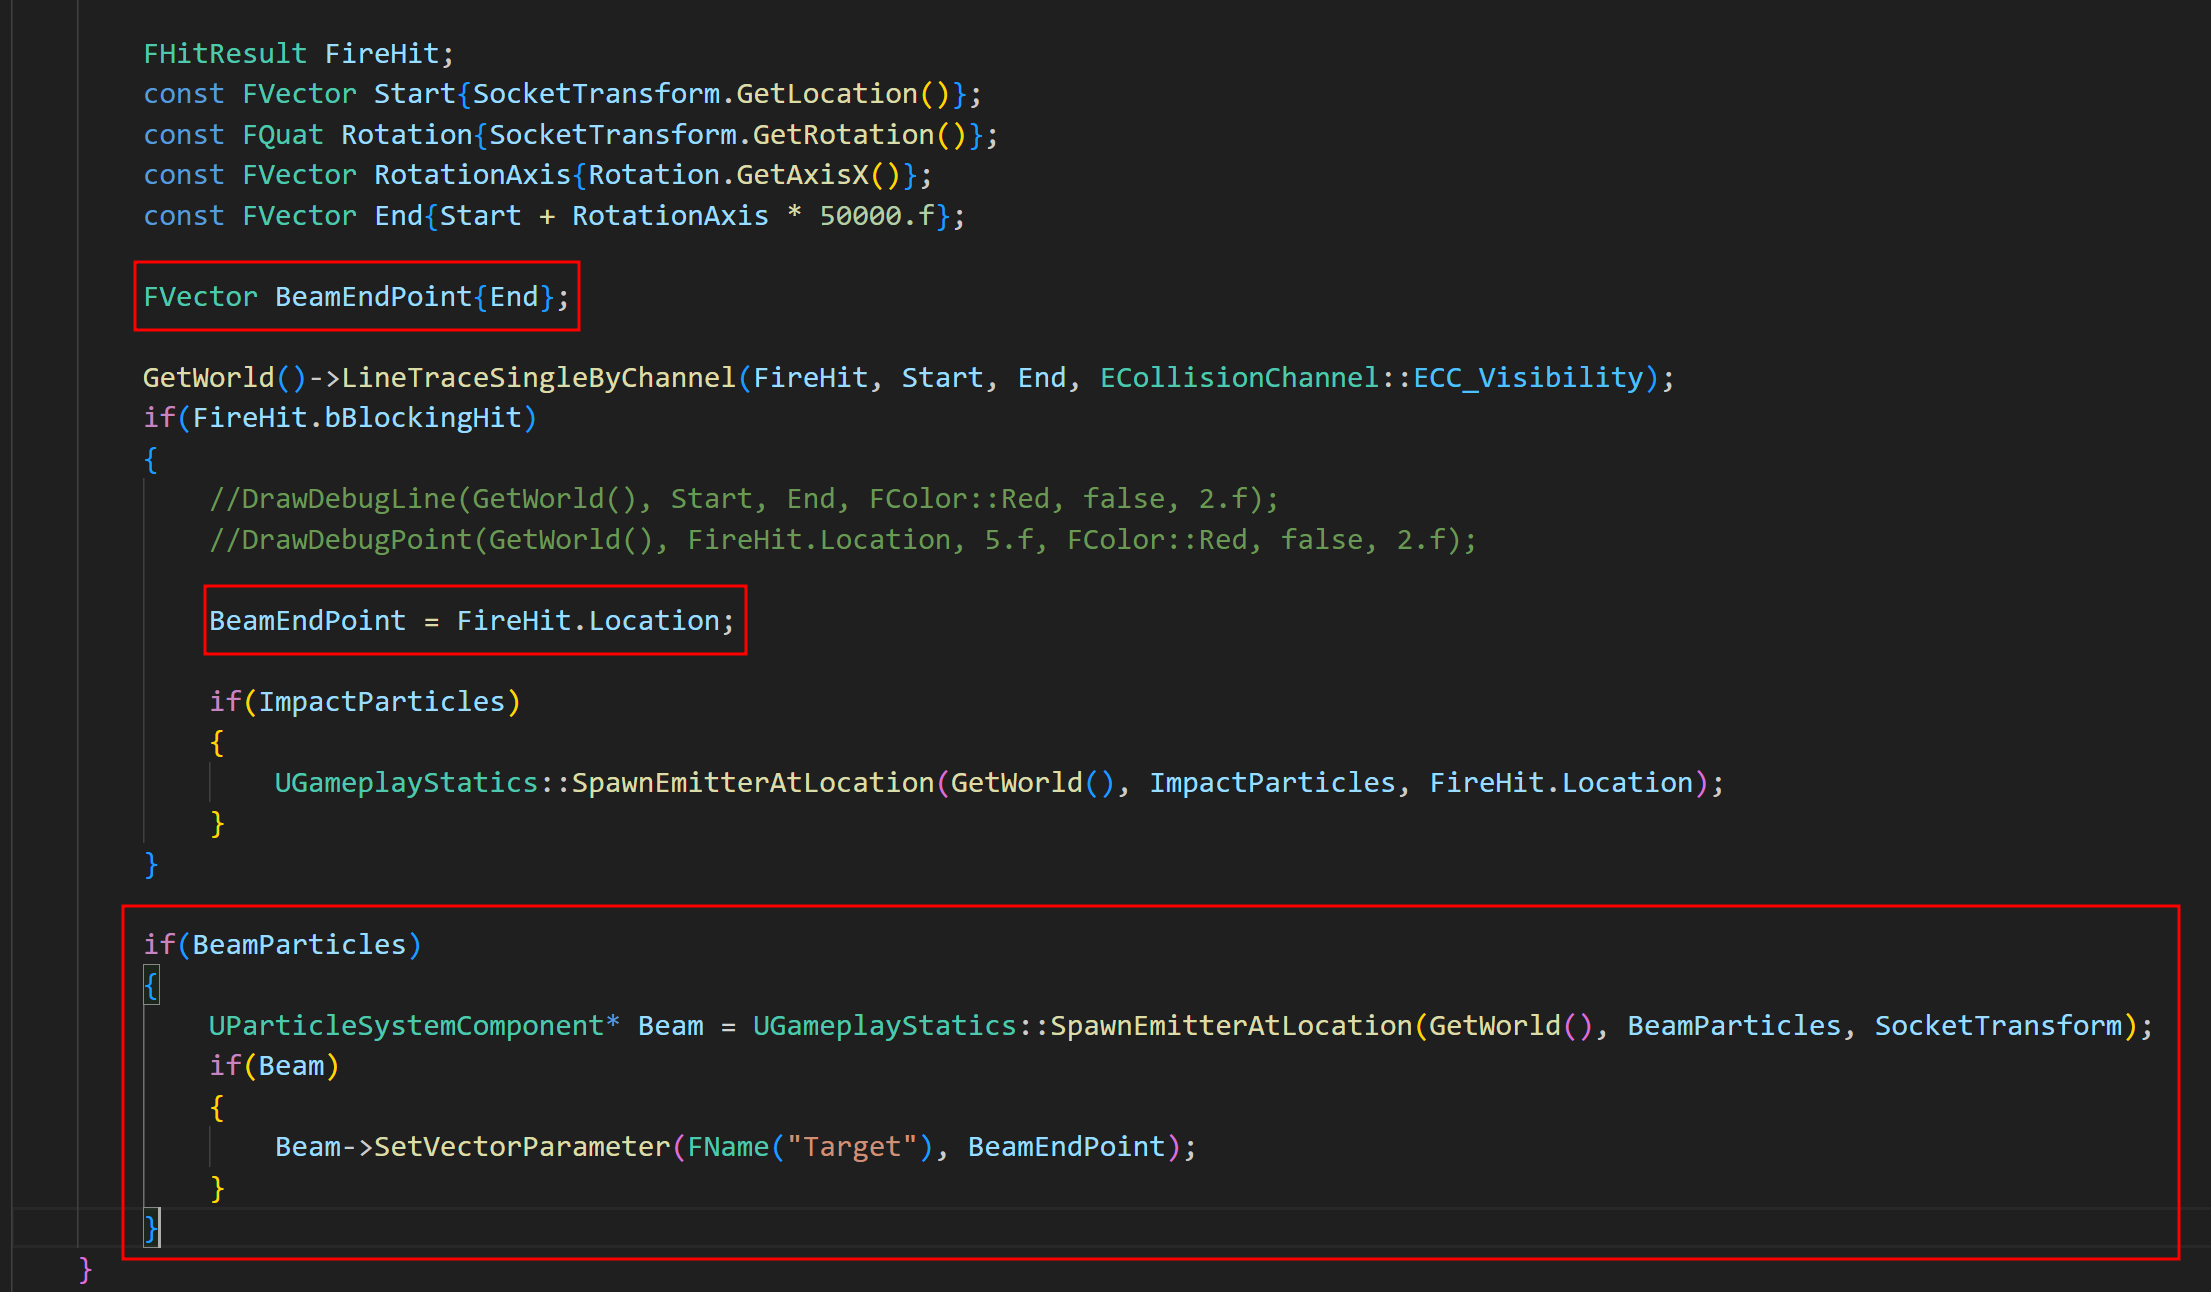
Task: Click bBlockingHit in the if condition
Action: pyautogui.click(x=423, y=418)
